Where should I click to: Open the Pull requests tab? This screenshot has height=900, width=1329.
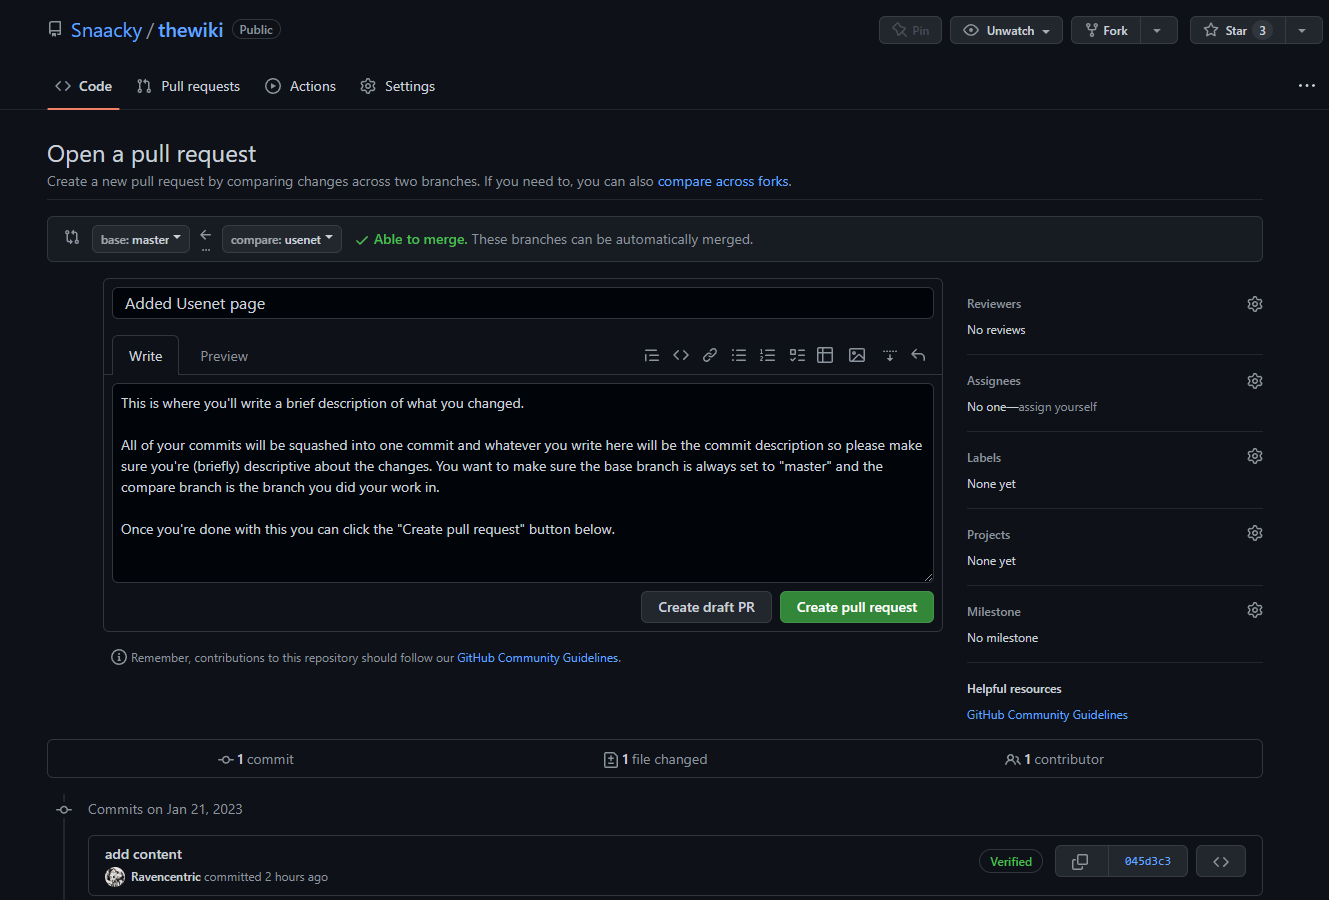188,86
